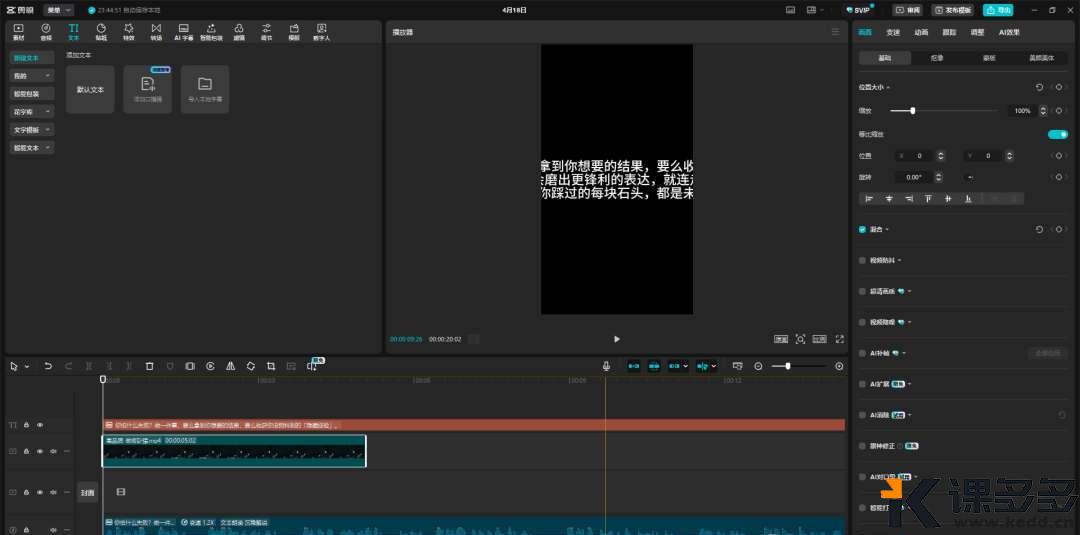
Task: Open the selection tool mode dropdown arrow
Action: point(27,367)
